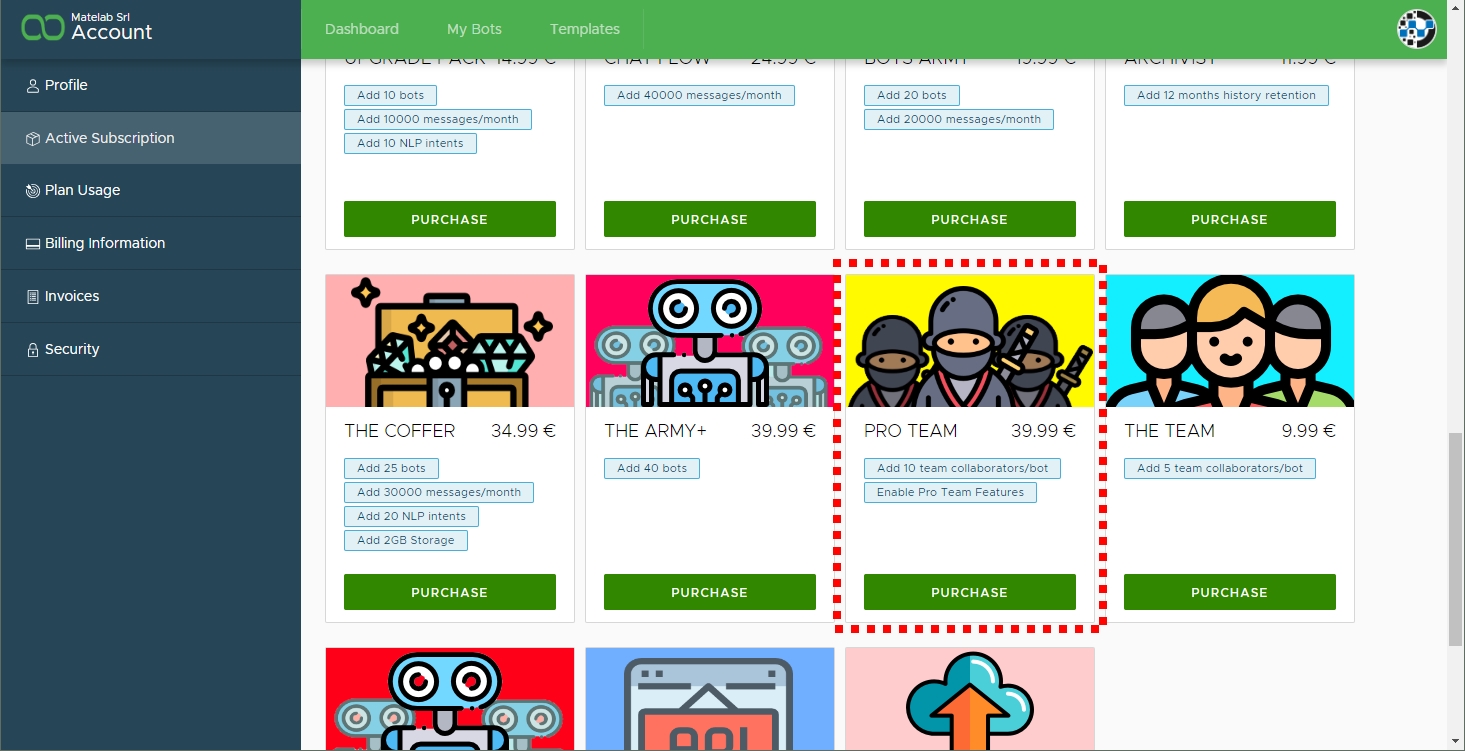Click the 'Enable Pro Team Features' tag
Image resolution: width=1465 pixels, height=751 pixels.
pos(950,492)
